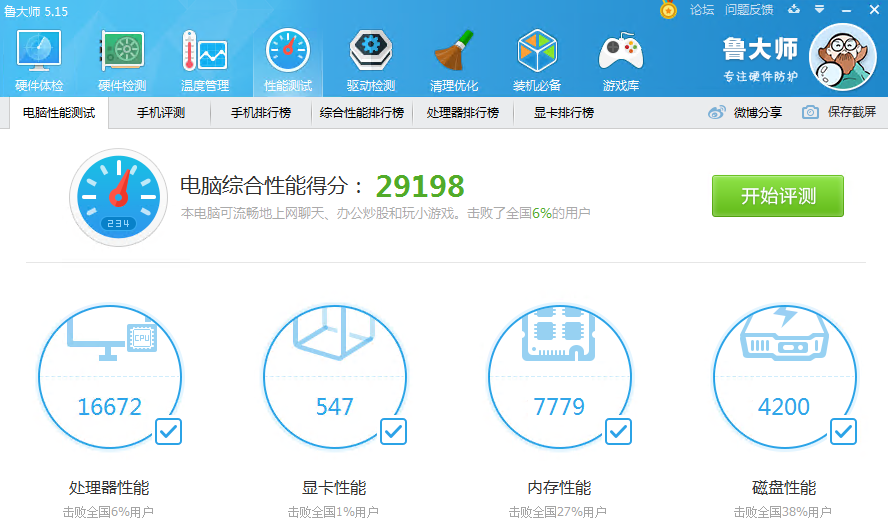The height and width of the screenshot is (528, 888).
Task: Click the skin/theme icon beside 问题反馈
Action: [x=794, y=9]
